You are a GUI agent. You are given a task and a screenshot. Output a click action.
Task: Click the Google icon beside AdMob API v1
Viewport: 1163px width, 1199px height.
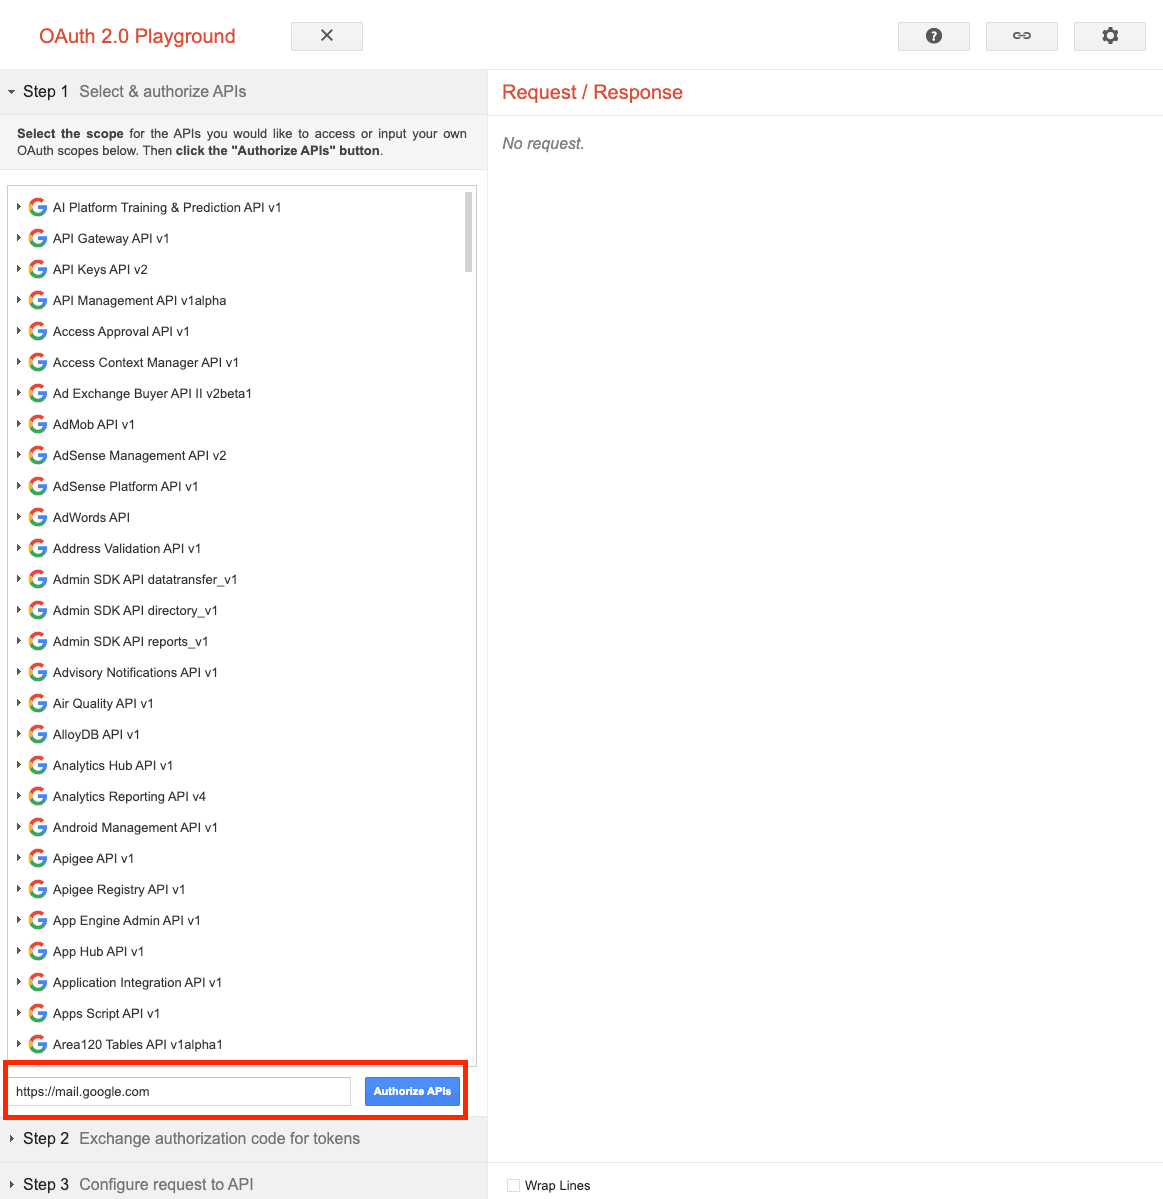point(37,424)
